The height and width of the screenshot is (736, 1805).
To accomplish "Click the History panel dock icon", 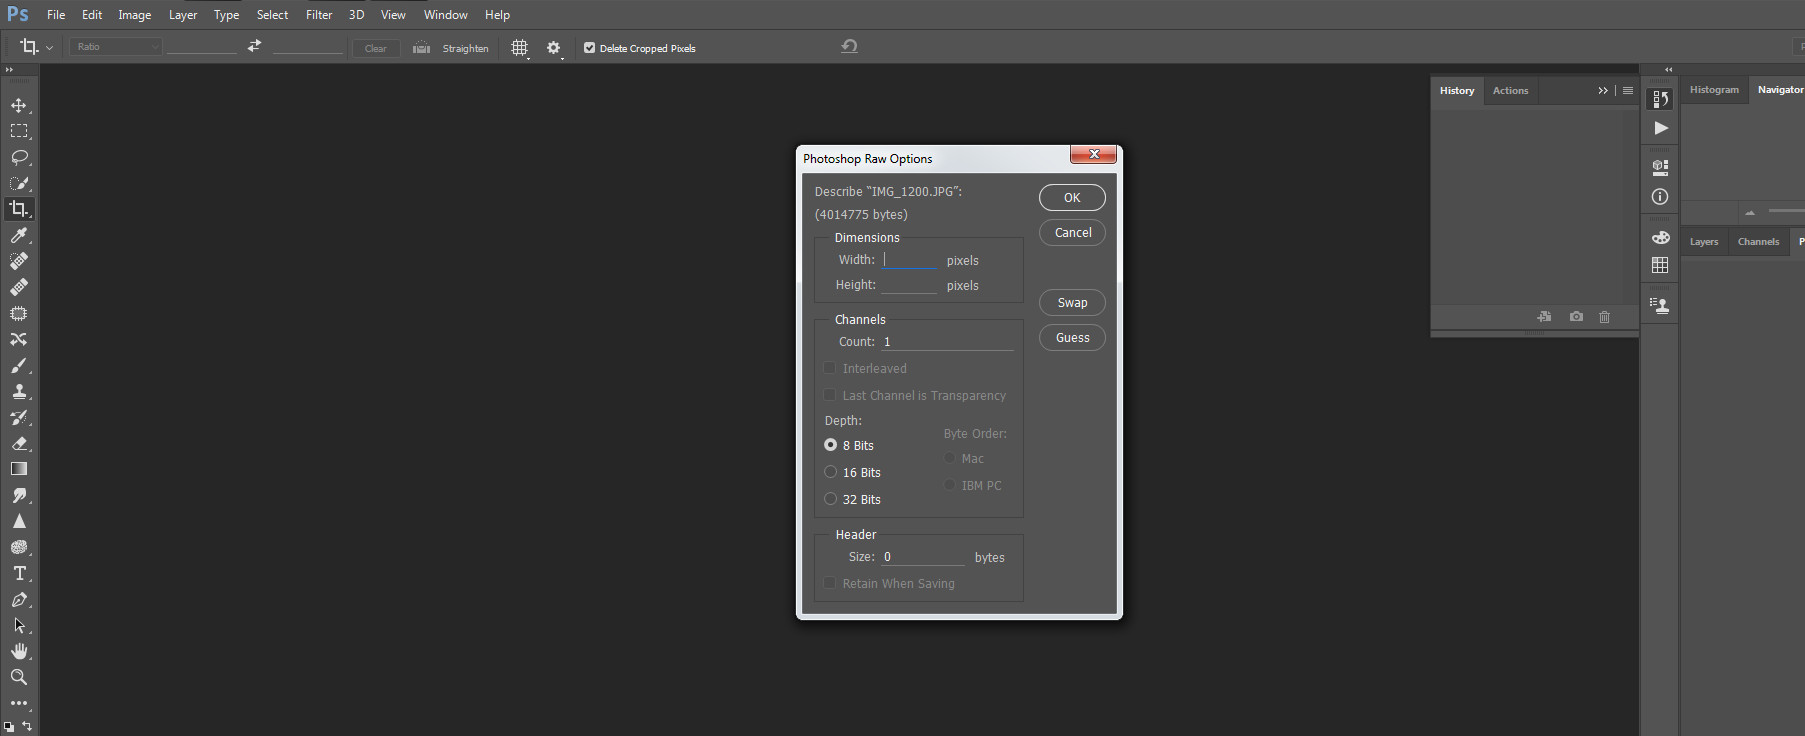I will point(1660,99).
